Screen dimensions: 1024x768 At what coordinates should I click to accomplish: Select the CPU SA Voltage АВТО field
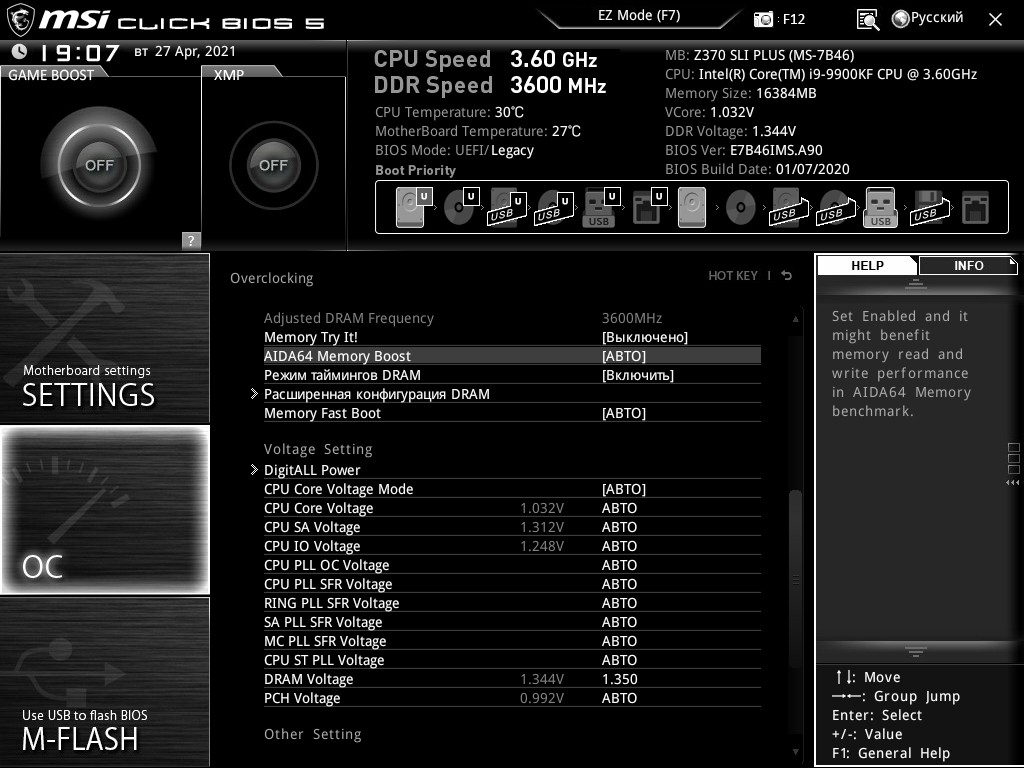pyautogui.click(x=619, y=526)
